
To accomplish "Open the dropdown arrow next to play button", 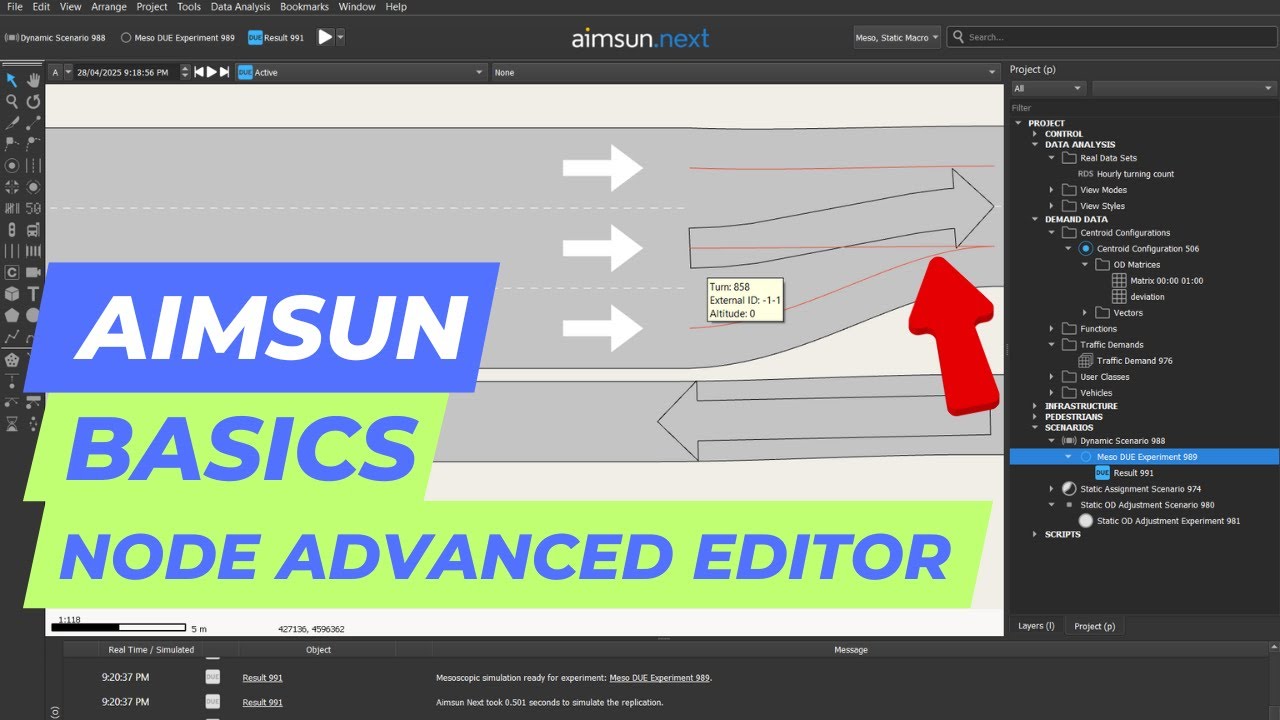I will coord(340,37).
